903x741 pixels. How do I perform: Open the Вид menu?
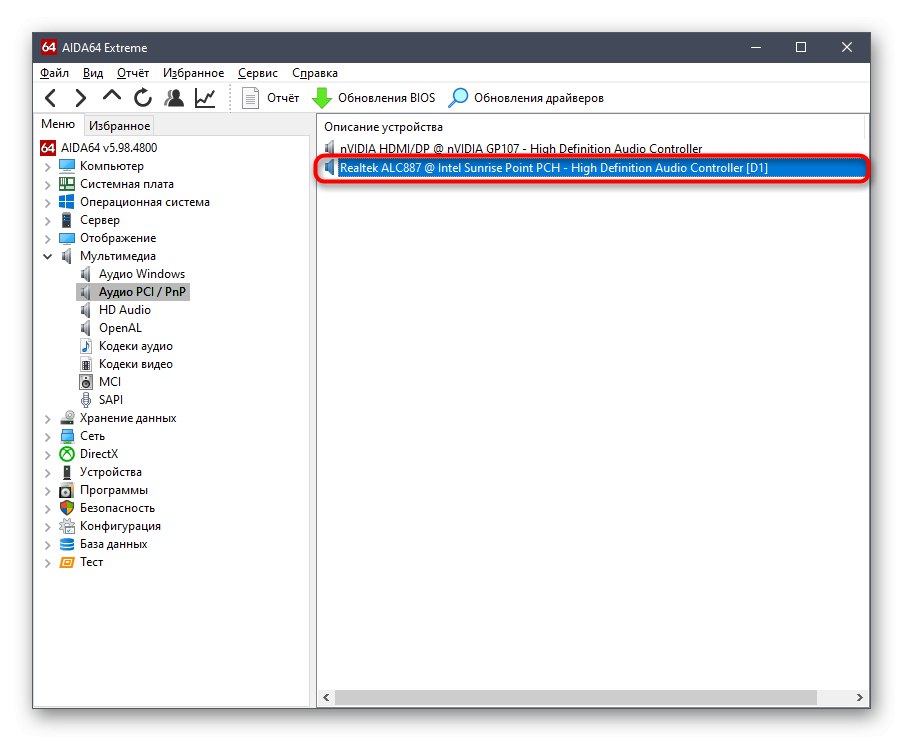click(93, 73)
